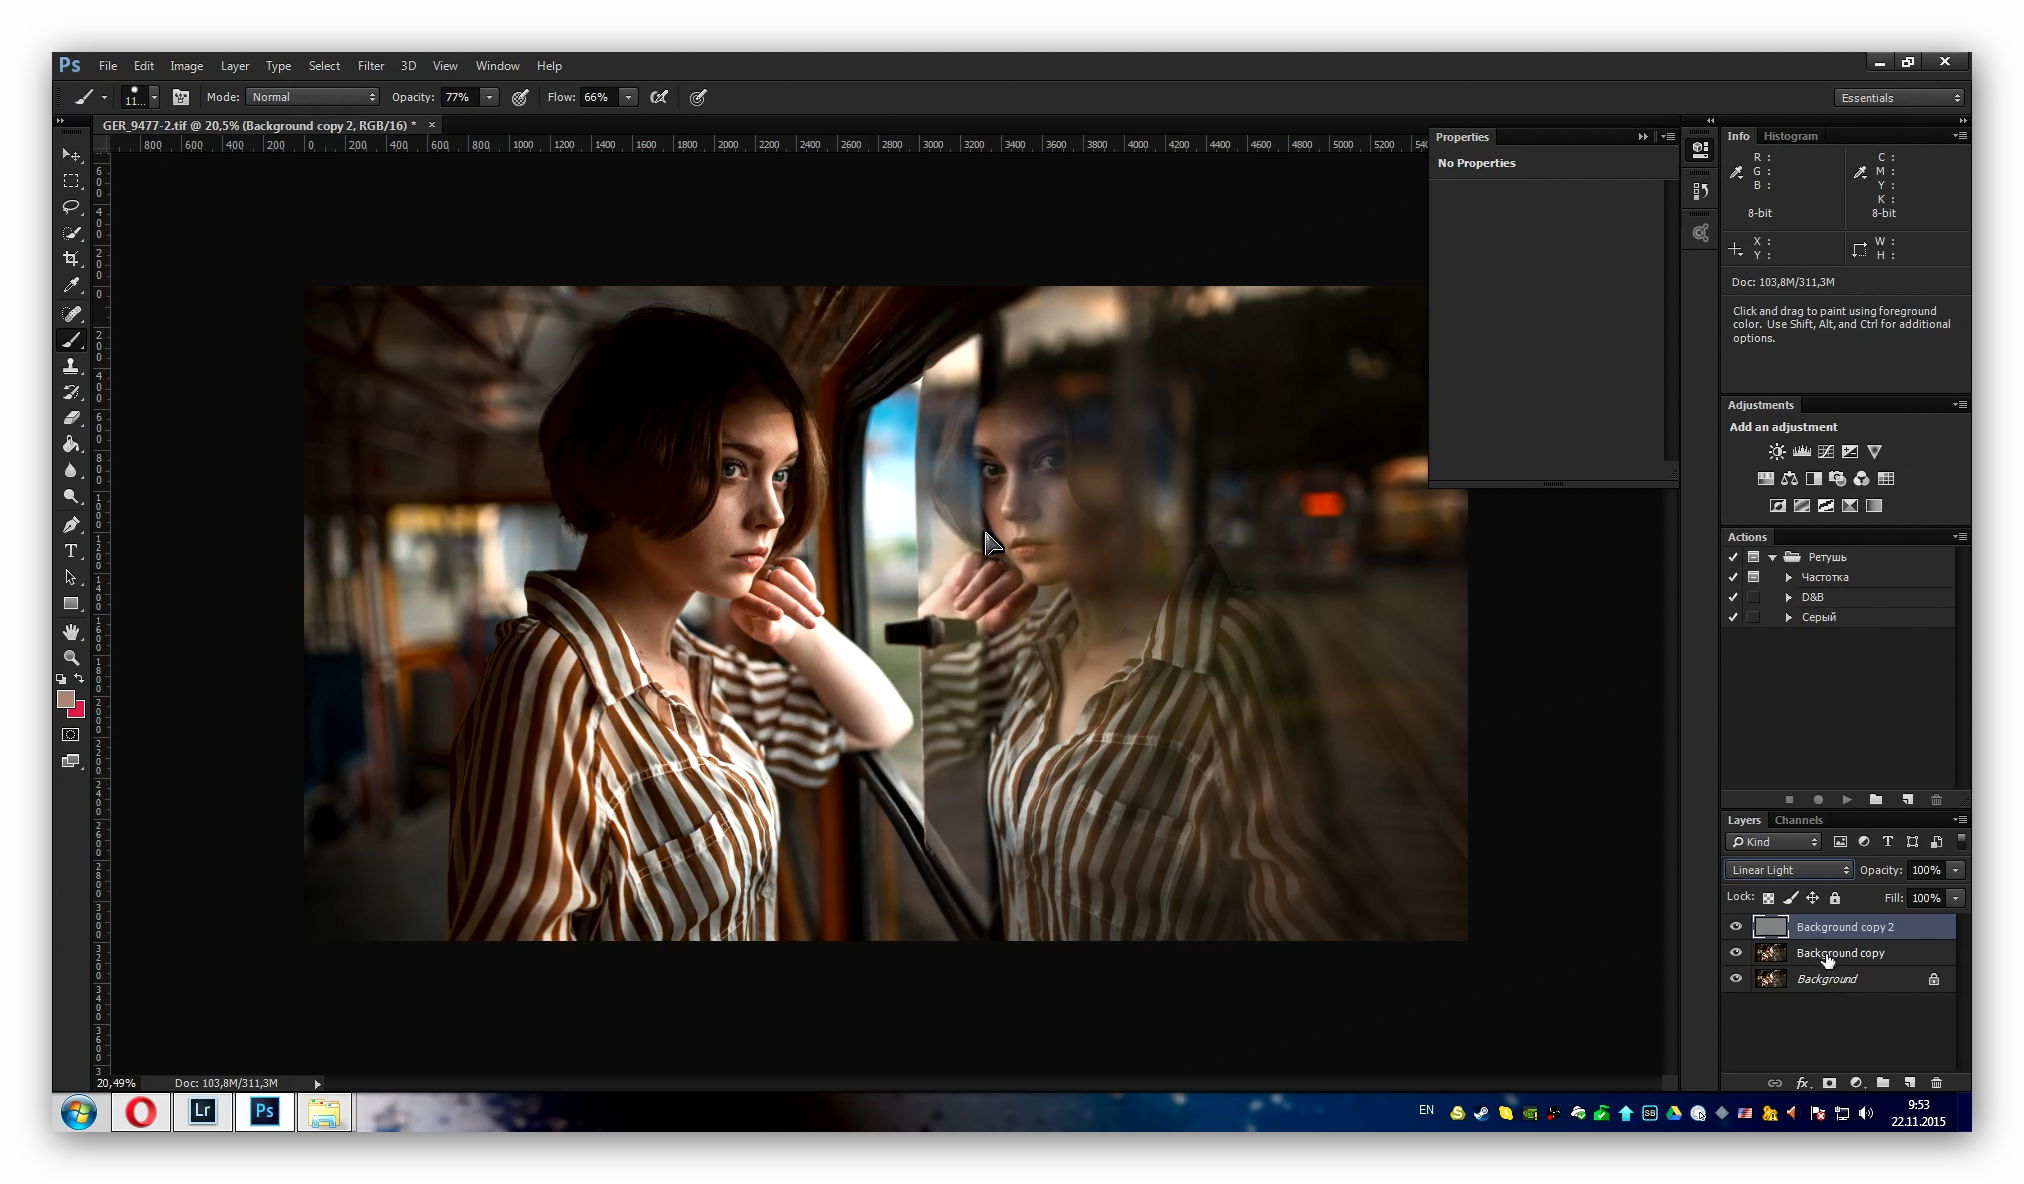Open the brush Opacity slider dropdown
2024x1184 pixels.
point(489,97)
